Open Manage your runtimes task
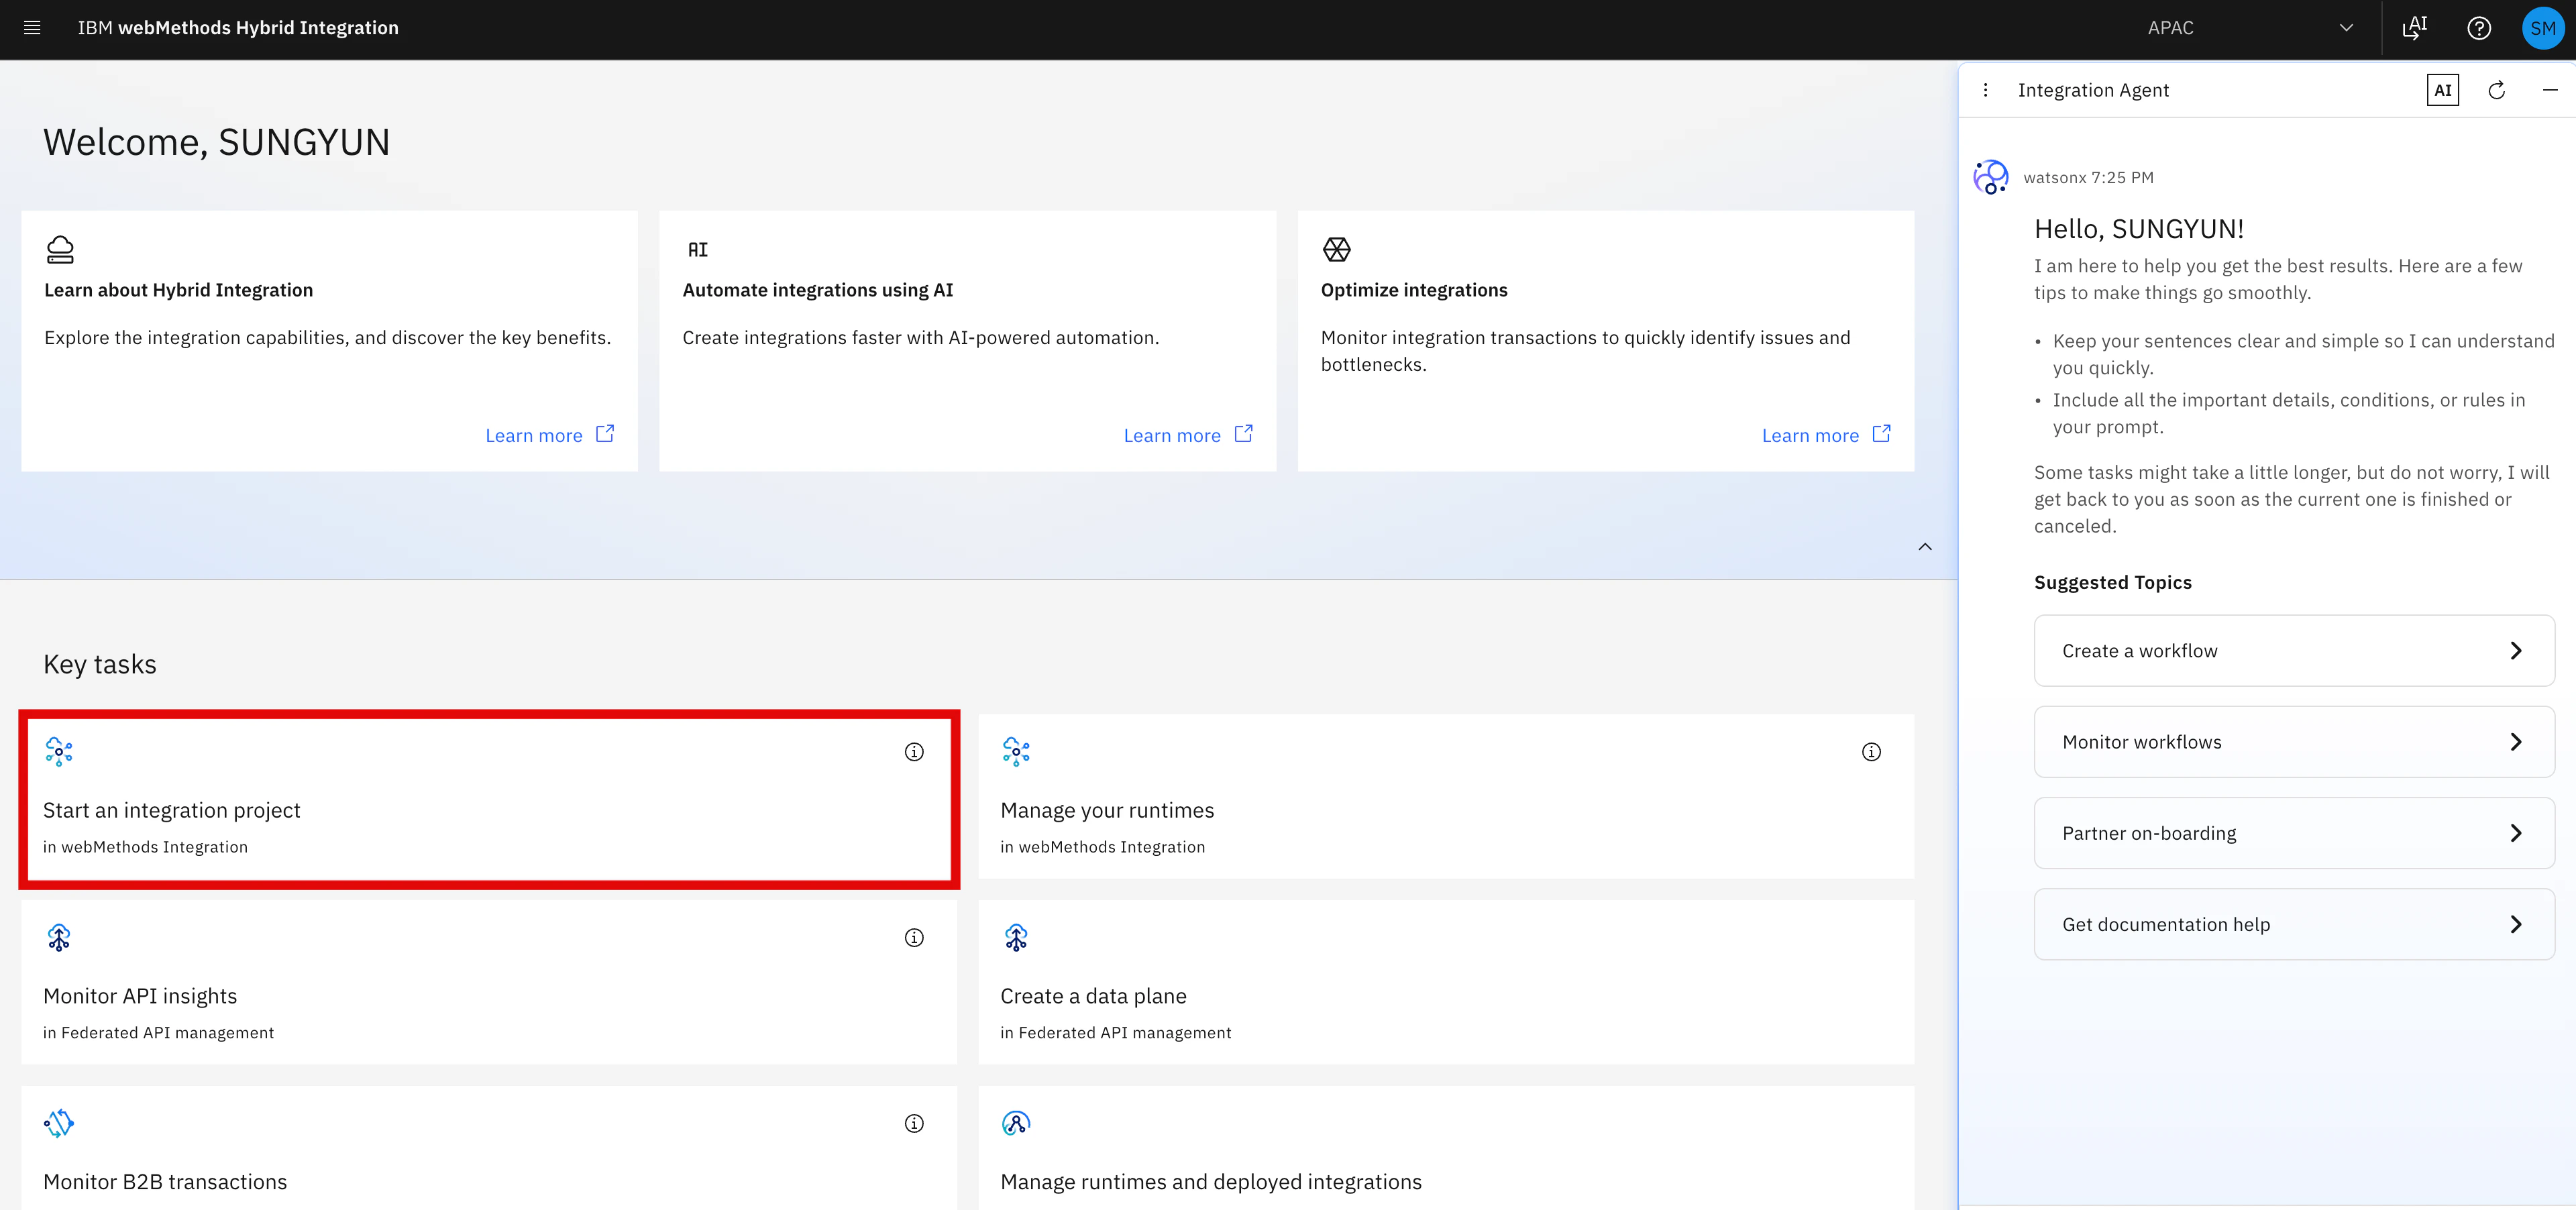2576x1210 pixels. [1446, 797]
